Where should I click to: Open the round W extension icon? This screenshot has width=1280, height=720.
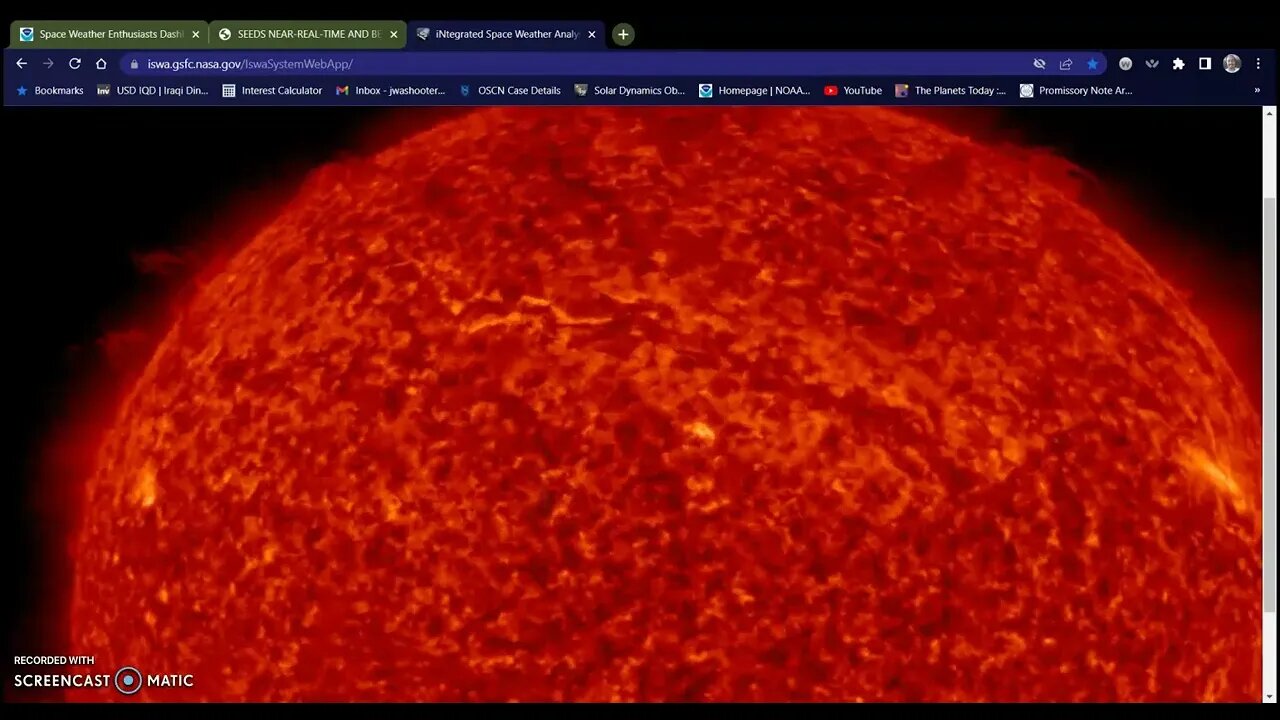[1125, 64]
